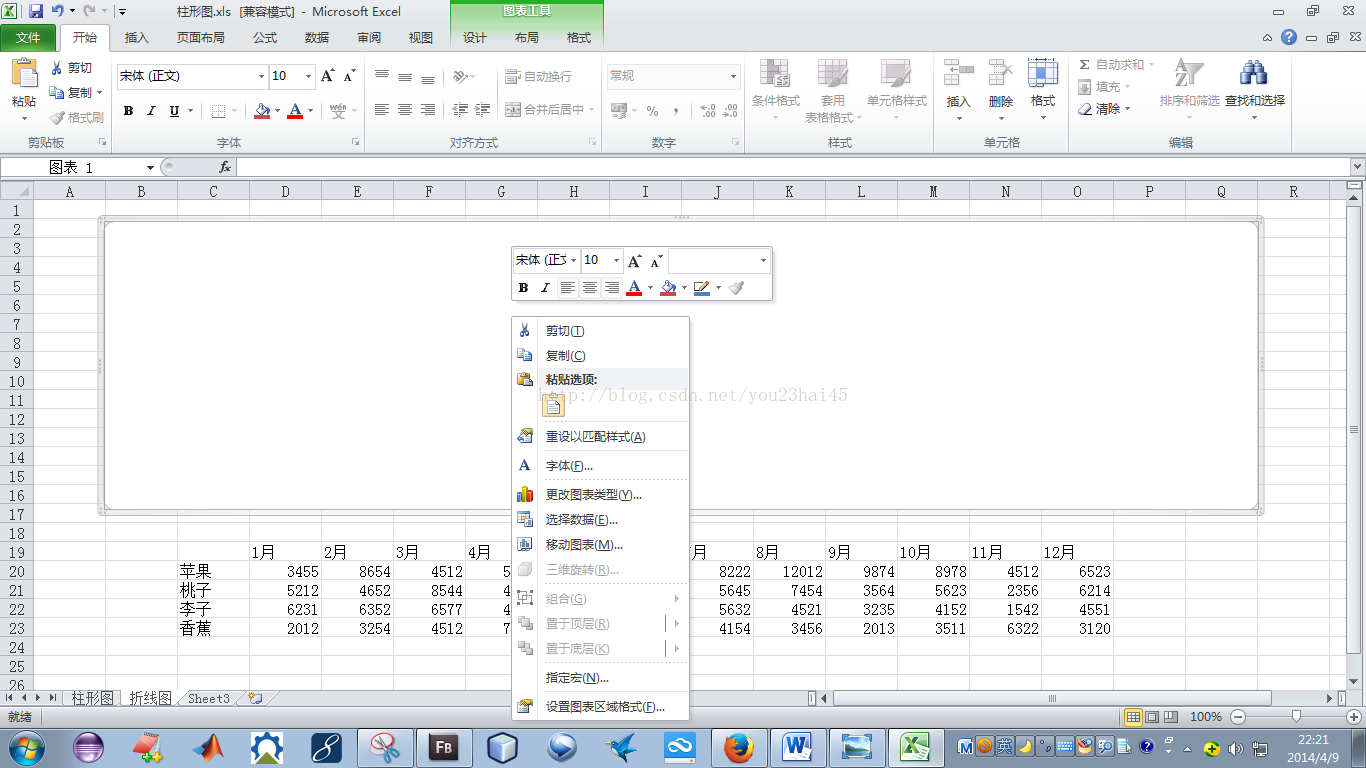
Task: Switch to the 设计 (Design) chart tools tab
Action: coord(475,38)
